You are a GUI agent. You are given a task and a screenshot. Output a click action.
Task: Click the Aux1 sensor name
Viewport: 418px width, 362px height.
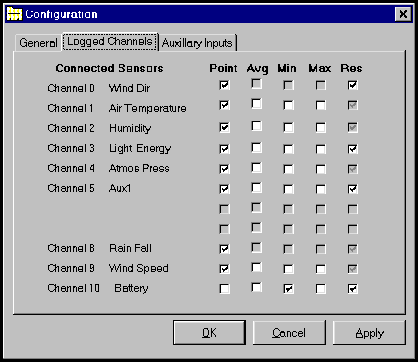120,188
